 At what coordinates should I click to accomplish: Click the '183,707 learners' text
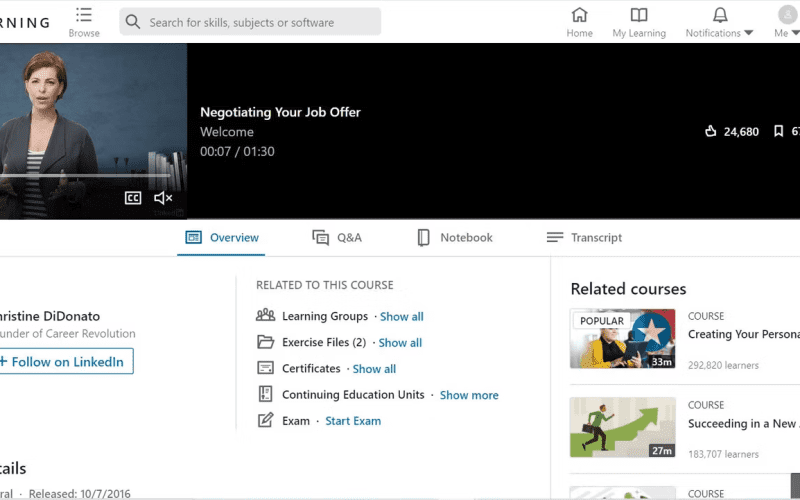click(x=723, y=454)
